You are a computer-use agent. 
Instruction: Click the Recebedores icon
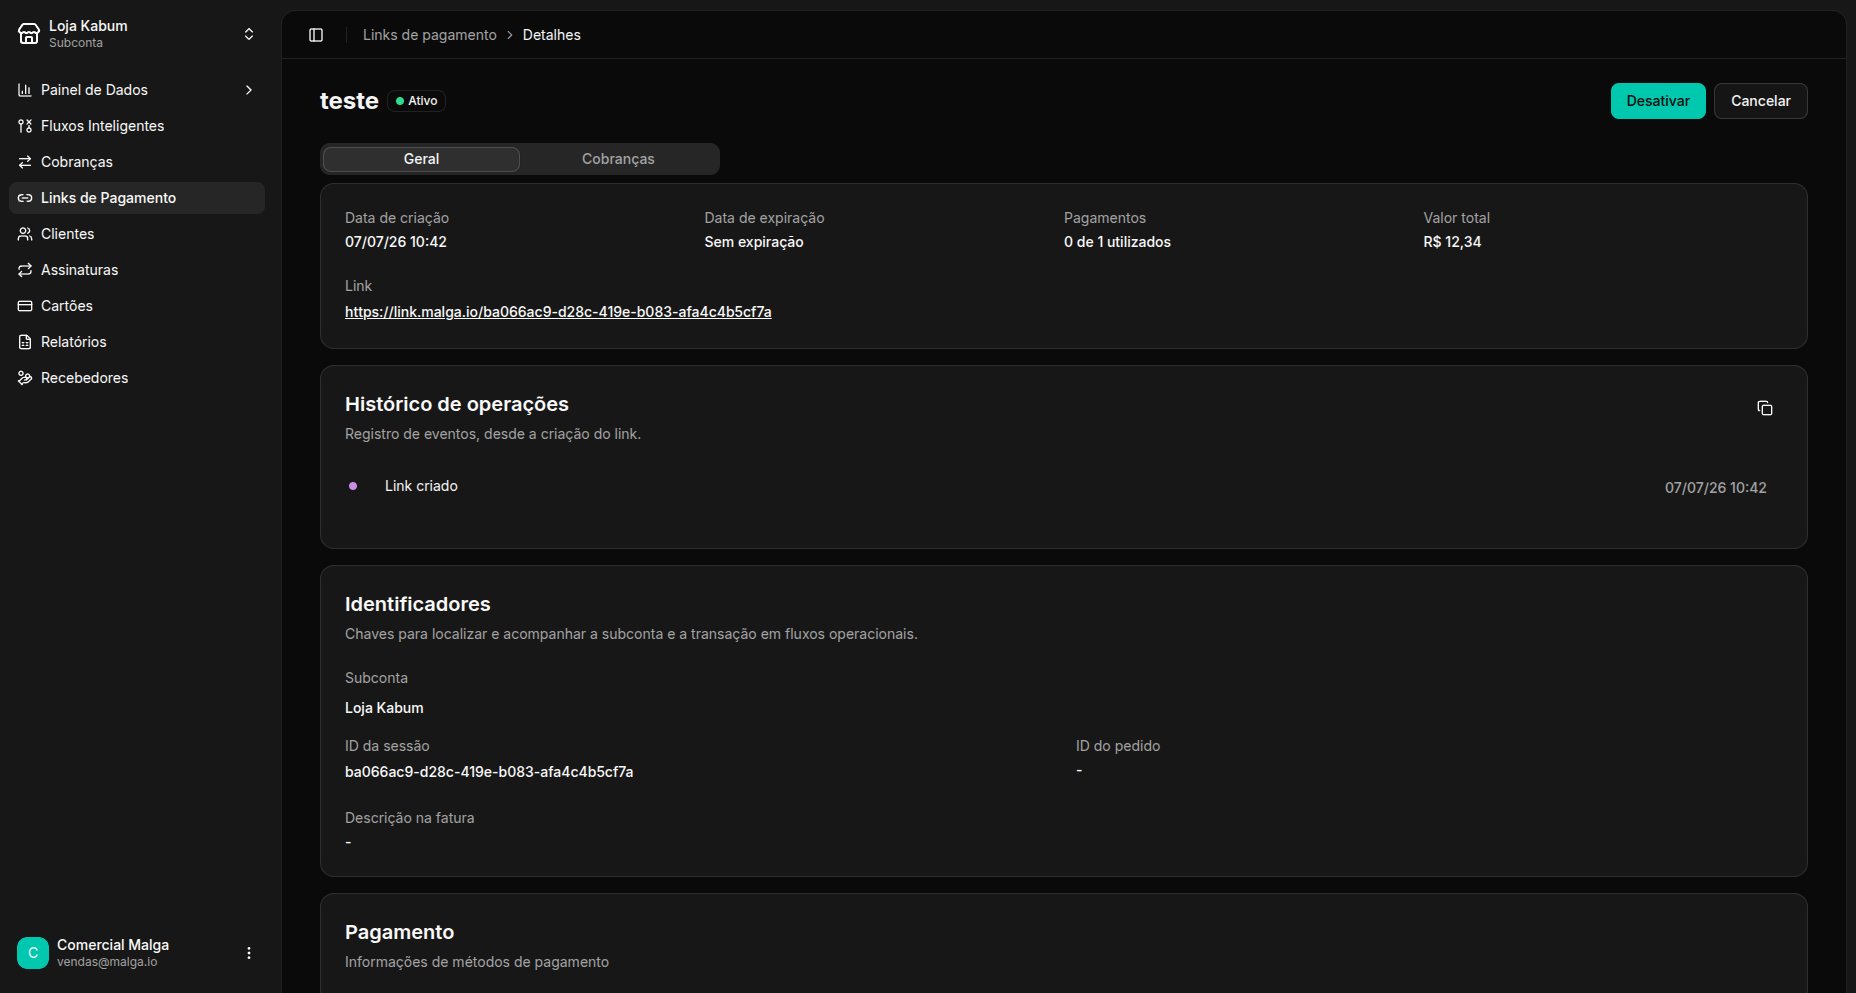click(25, 378)
